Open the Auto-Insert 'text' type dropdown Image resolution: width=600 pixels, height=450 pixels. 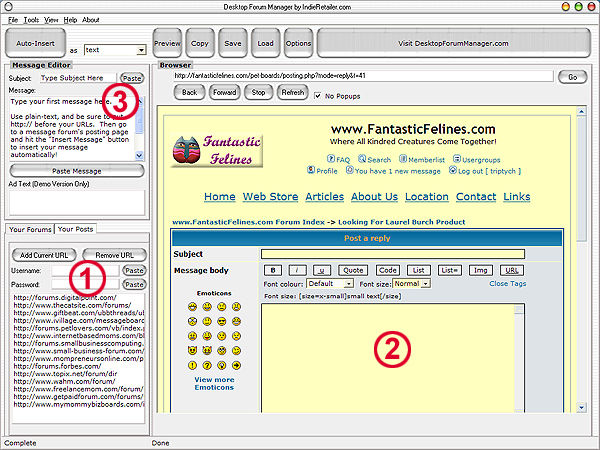point(141,50)
